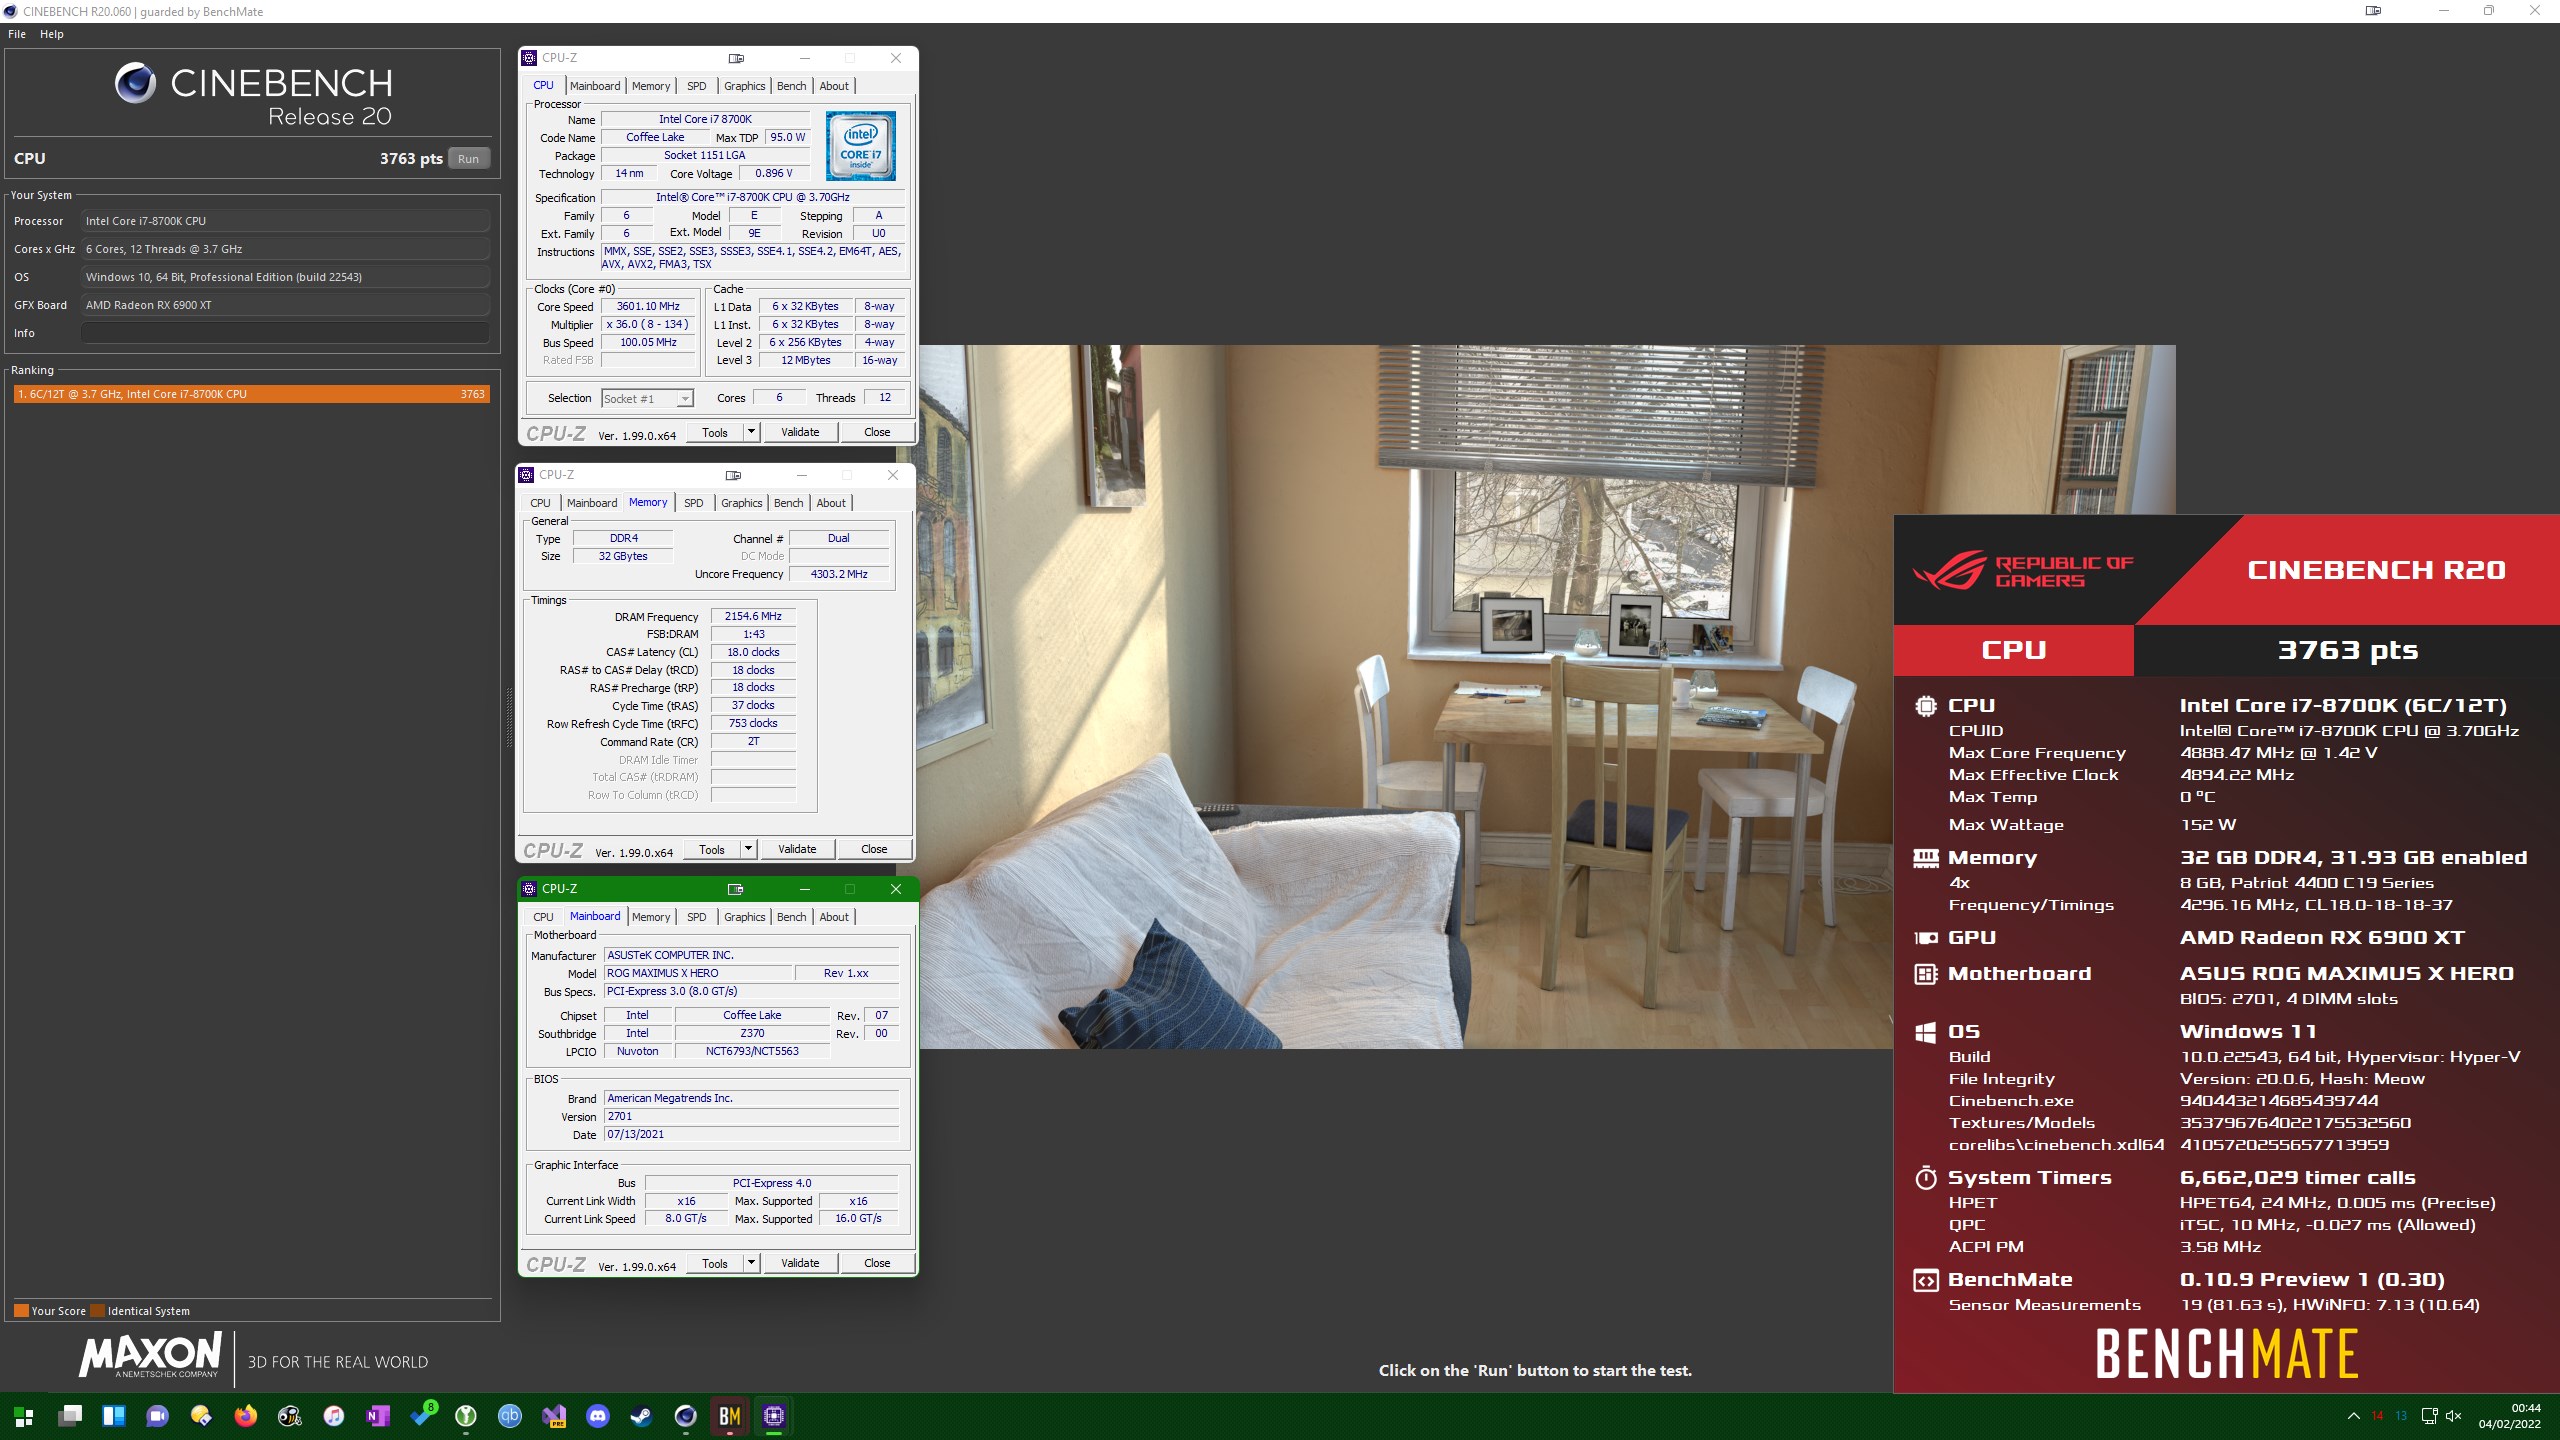
Task: Select the 6C/12T i7-8700K ranking row
Action: [x=251, y=394]
